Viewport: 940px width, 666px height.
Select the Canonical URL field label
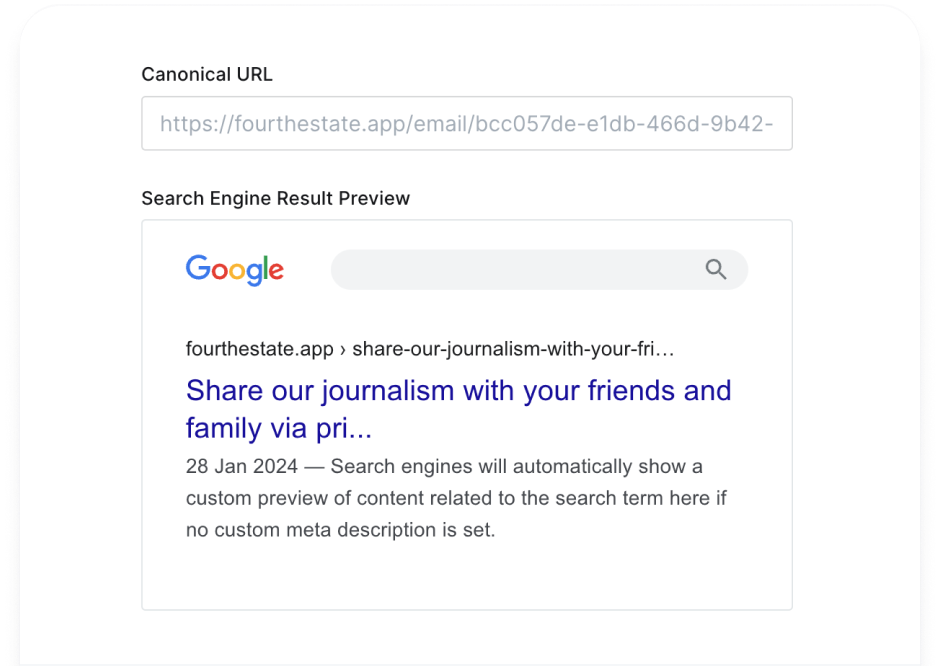[207, 74]
